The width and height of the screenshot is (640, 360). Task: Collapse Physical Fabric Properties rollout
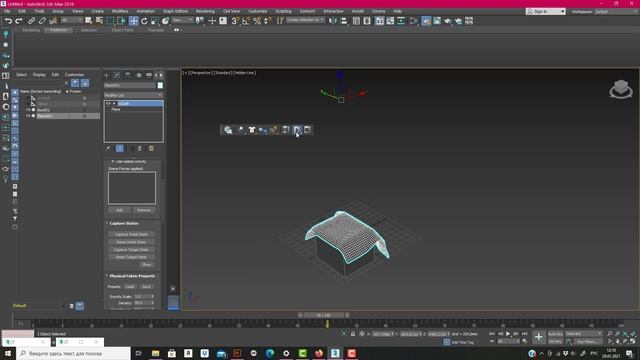pyautogui.click(x=132, y=276)
